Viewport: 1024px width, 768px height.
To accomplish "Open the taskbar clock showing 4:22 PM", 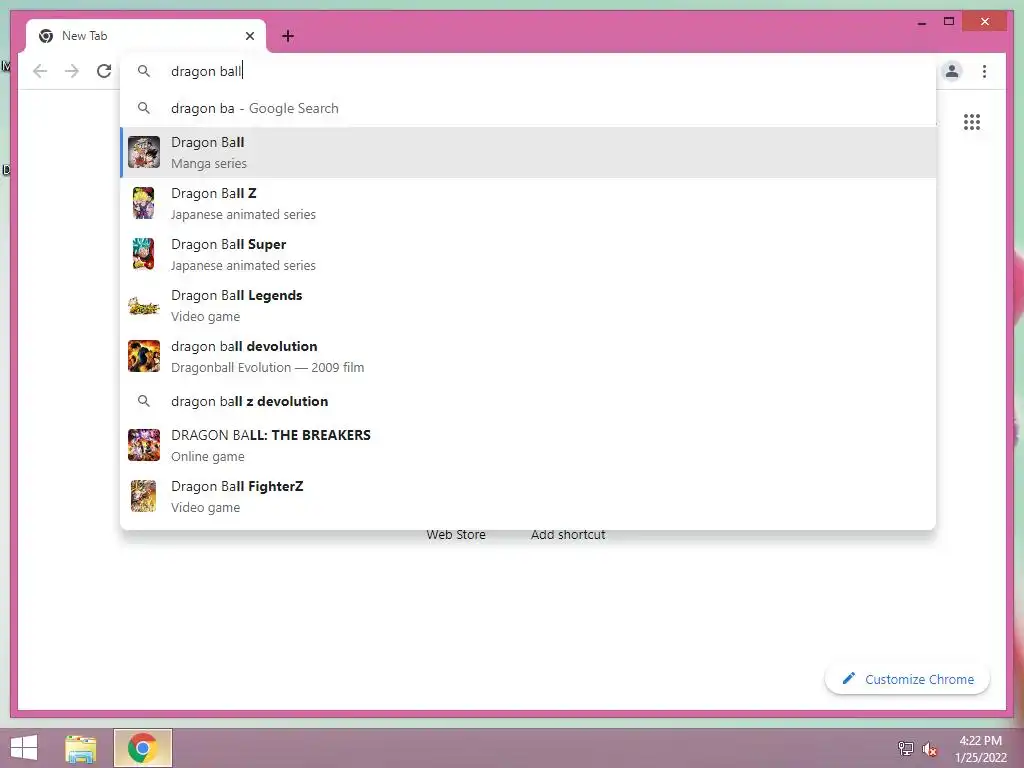I will tap(980, 749).
